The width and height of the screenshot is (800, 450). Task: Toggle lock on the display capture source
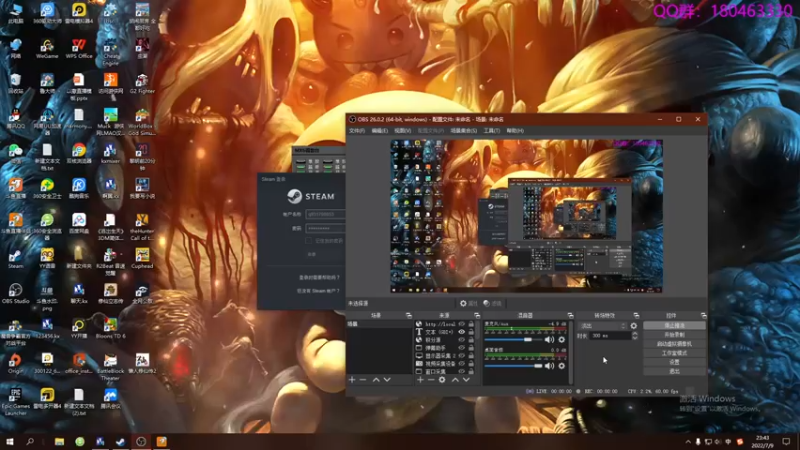471,356
